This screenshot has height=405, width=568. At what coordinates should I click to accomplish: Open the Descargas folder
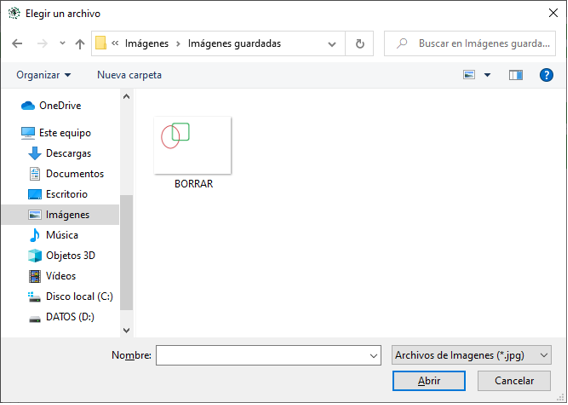pyautogui.click(x=68, y=154)
